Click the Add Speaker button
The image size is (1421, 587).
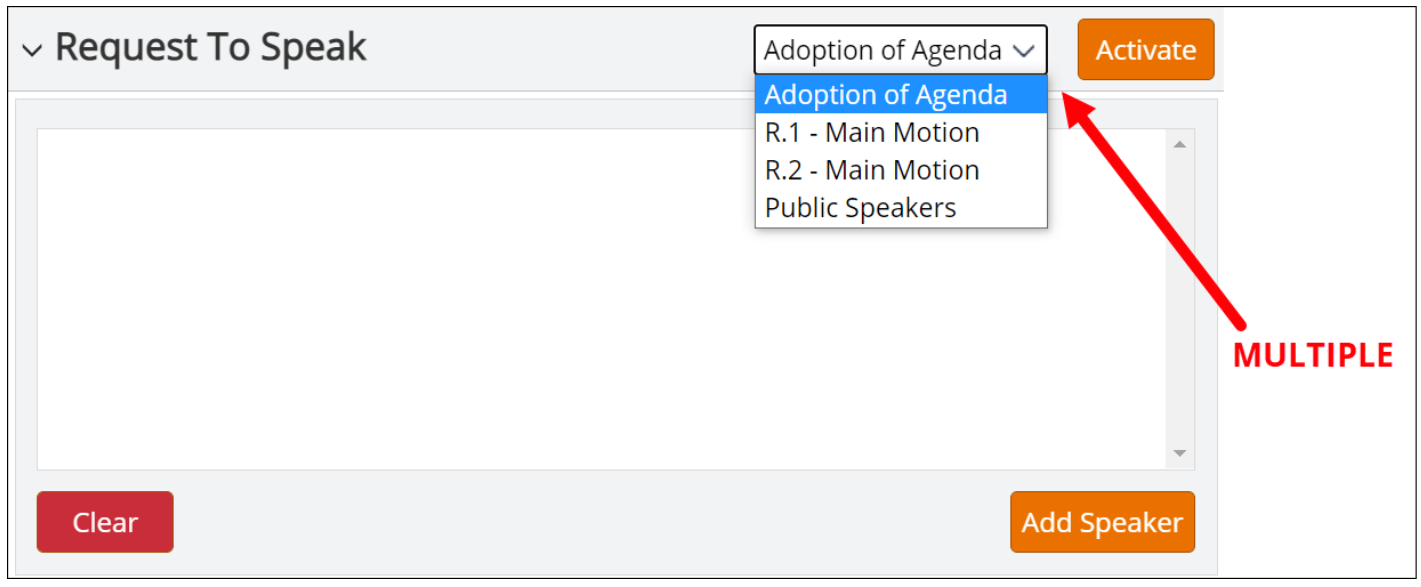1102,522
